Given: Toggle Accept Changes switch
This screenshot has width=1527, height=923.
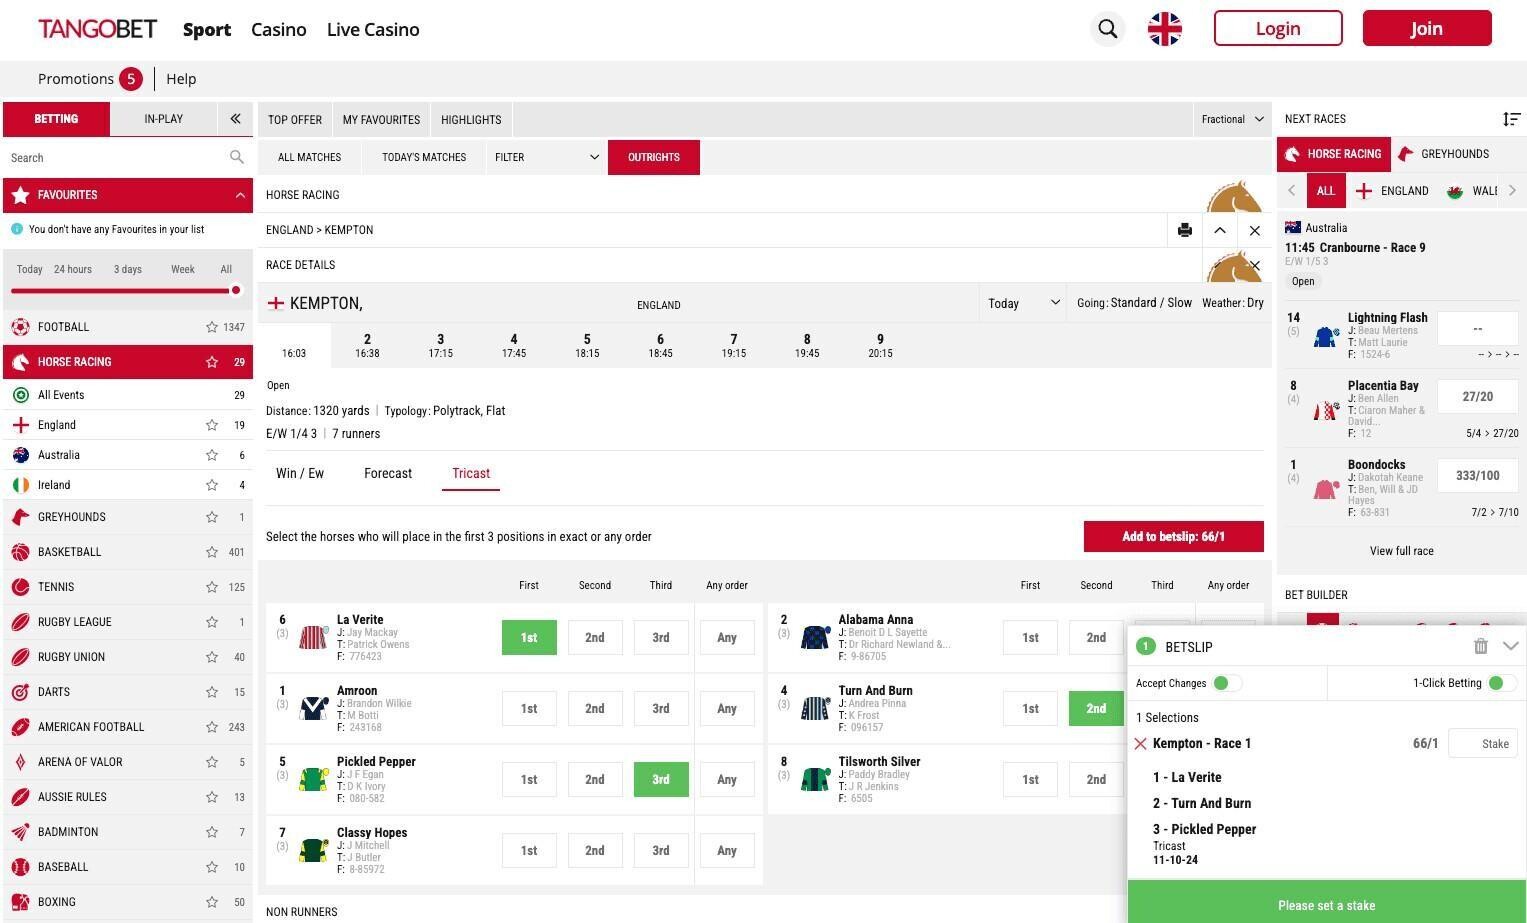Looking at the screenshot, I should [1227, 683].
